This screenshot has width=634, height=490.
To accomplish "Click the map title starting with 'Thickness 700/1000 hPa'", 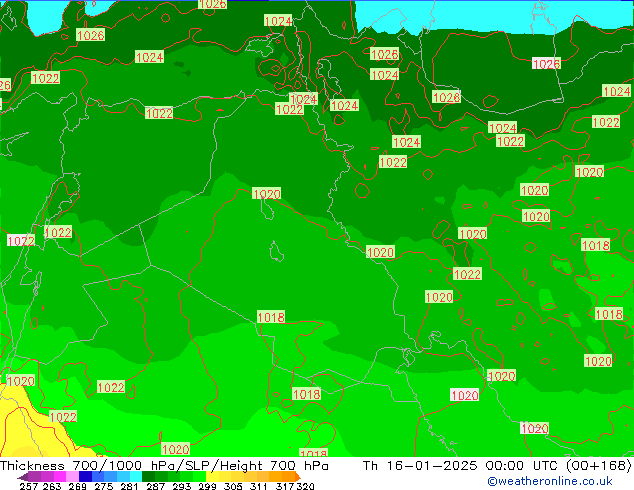I will point(164,465).
